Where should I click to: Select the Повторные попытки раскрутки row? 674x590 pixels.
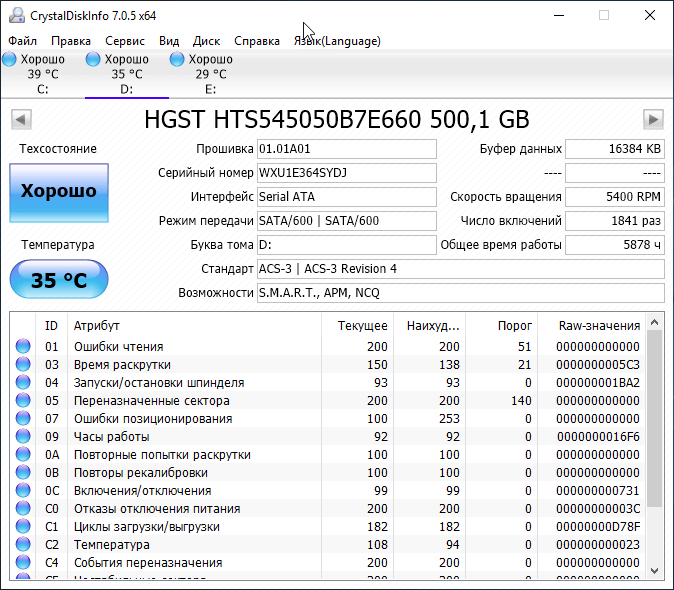point(328,455)
